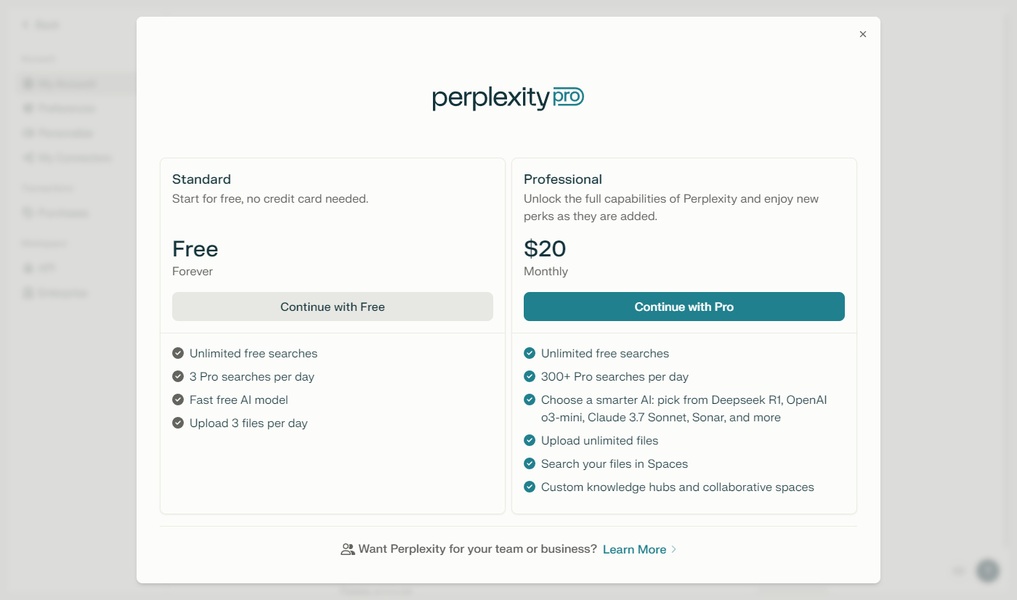Click the Standard plan's Unlimited free searches checkmark
1017x600 pixels.
(x=178, y=353)
